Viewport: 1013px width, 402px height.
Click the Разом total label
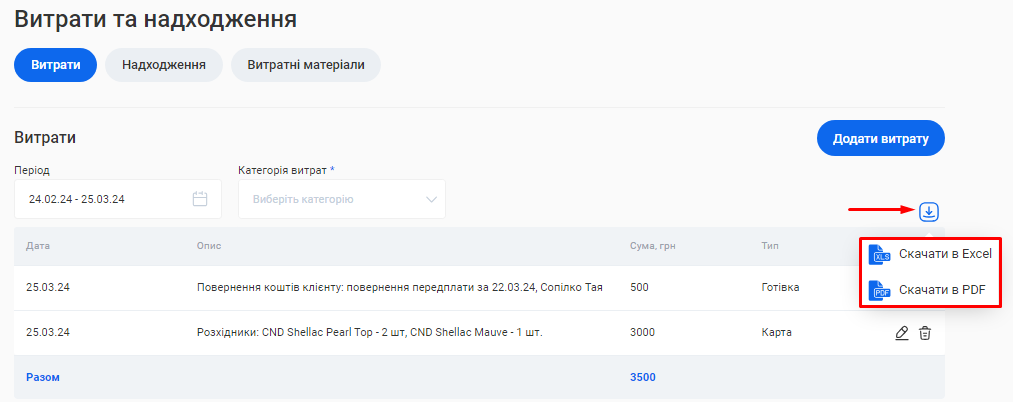(43, 377)
